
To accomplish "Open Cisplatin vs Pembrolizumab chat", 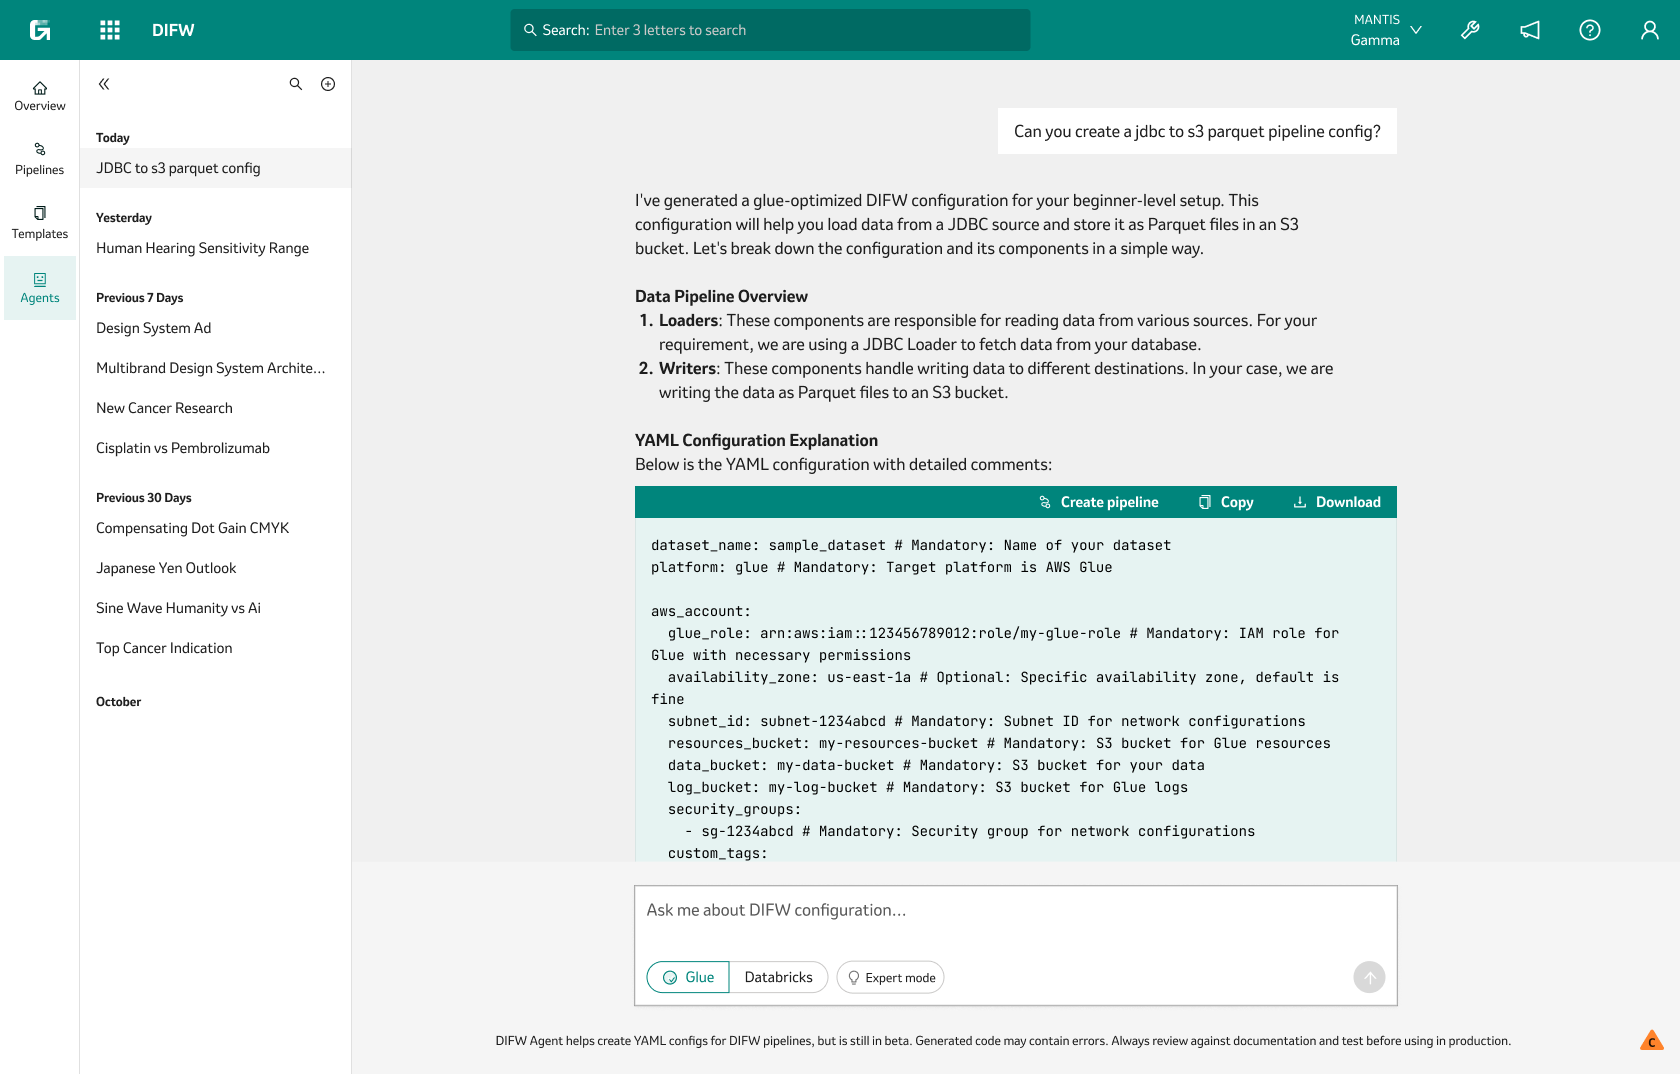I will (215, 448).
